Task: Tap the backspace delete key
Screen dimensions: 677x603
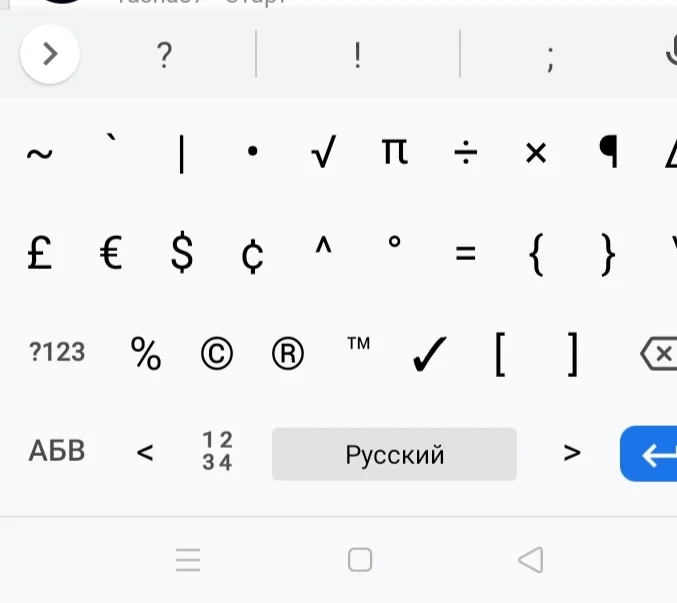Action: 659,354
